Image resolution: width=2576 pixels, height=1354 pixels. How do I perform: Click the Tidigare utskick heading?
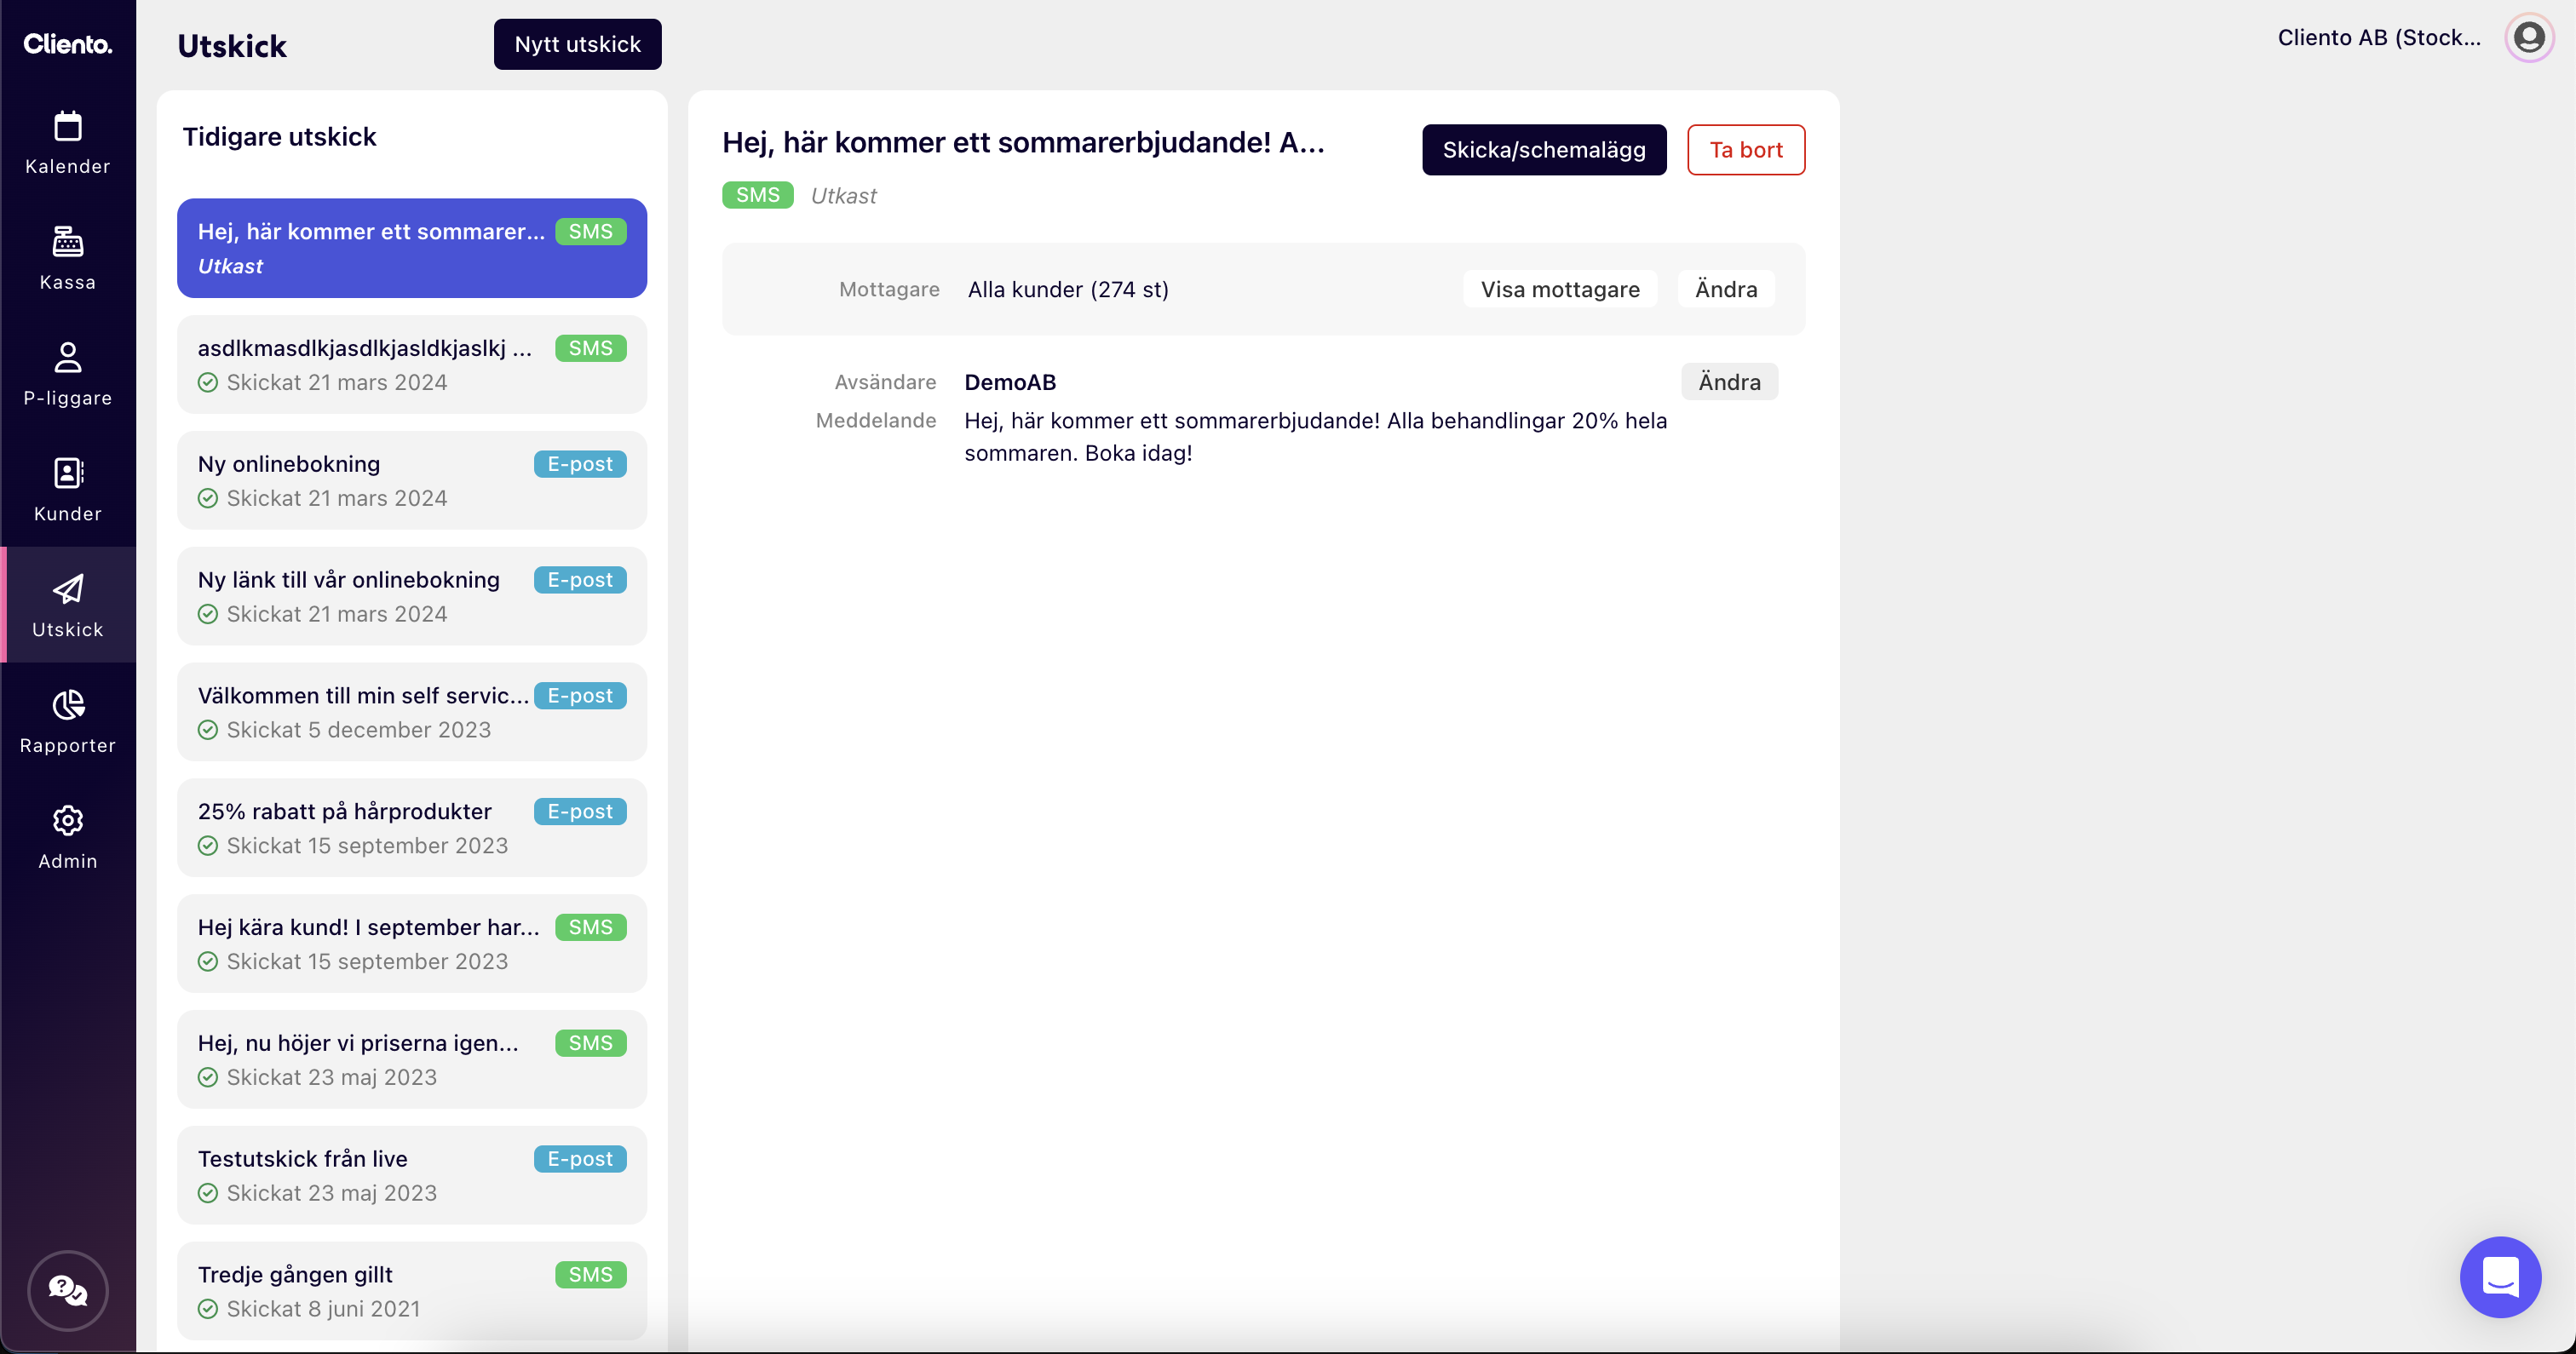(279, 137)
